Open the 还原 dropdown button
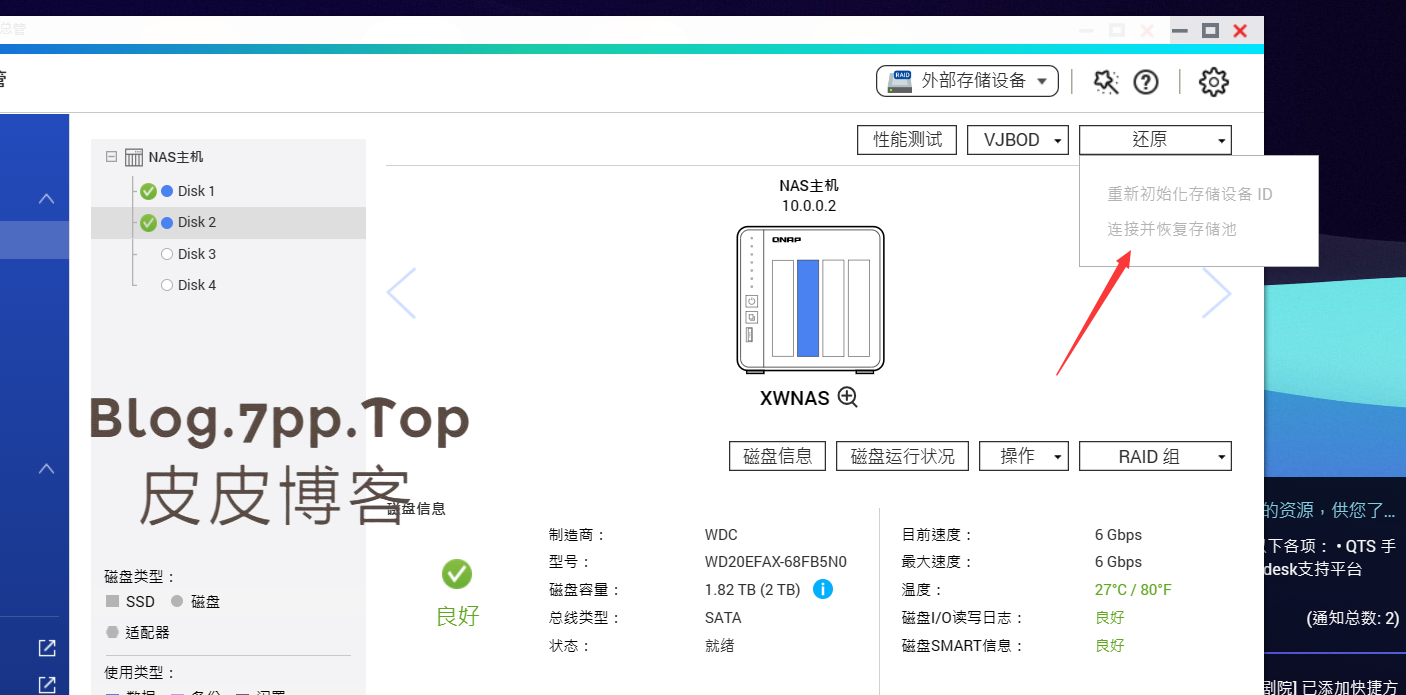The height and width of the screenshot is (695, 1406). pos(1155,140)
